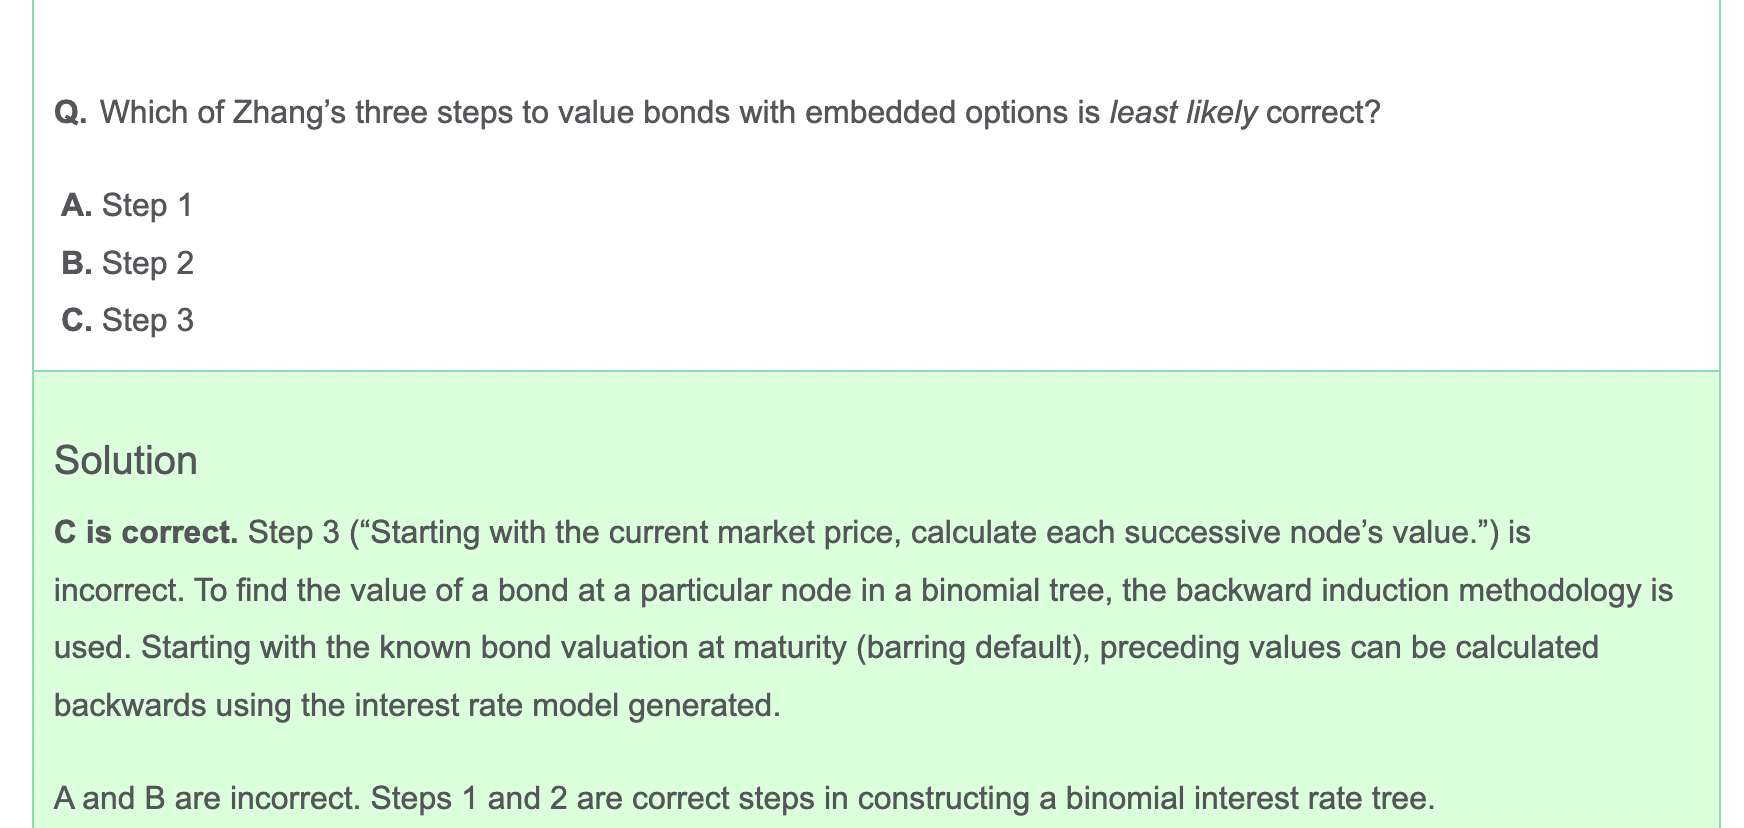1744x828 pixels.
Task: Select answer option B. Step 2
Action: 128,263
